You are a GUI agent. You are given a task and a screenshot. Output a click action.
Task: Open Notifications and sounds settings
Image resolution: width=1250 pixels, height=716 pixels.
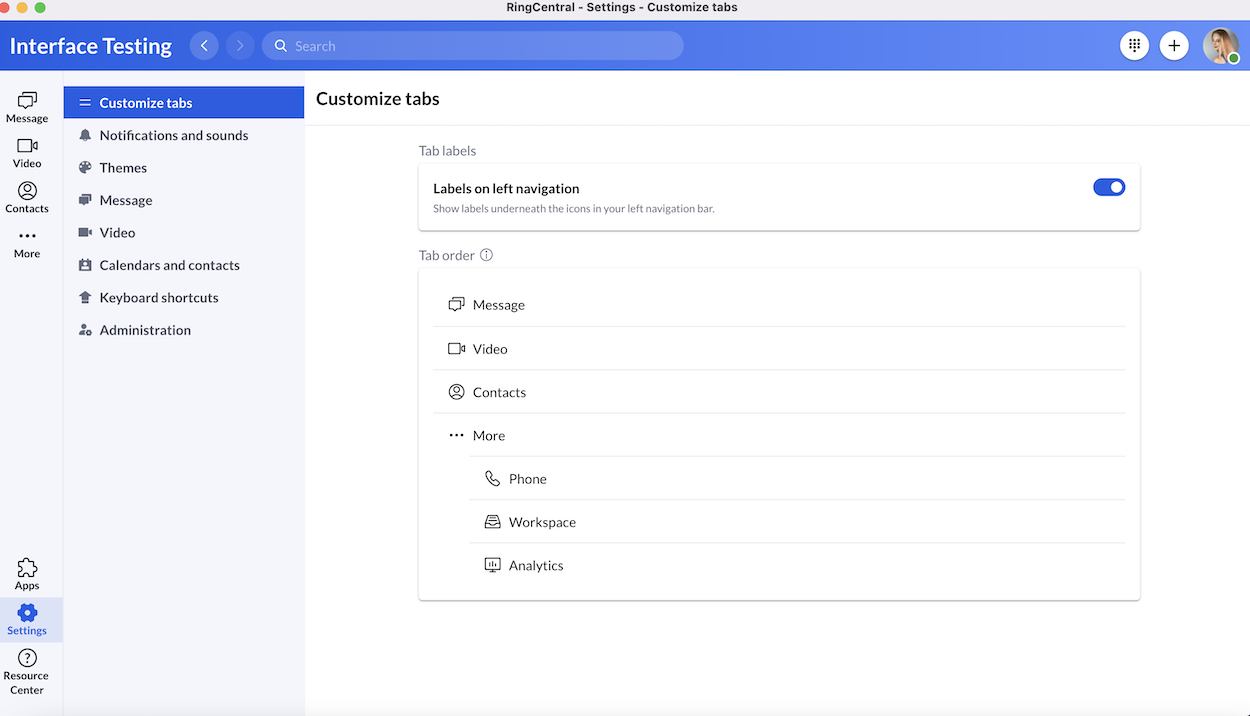click(184, 135)
